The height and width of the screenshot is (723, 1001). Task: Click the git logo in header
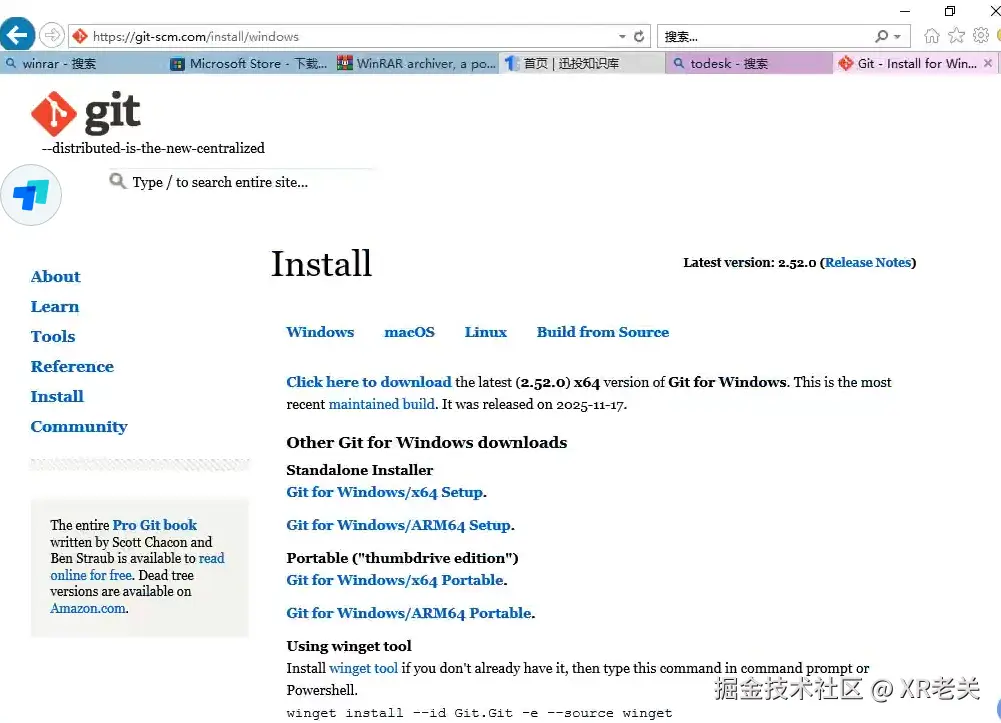click(x=86, y=113)
